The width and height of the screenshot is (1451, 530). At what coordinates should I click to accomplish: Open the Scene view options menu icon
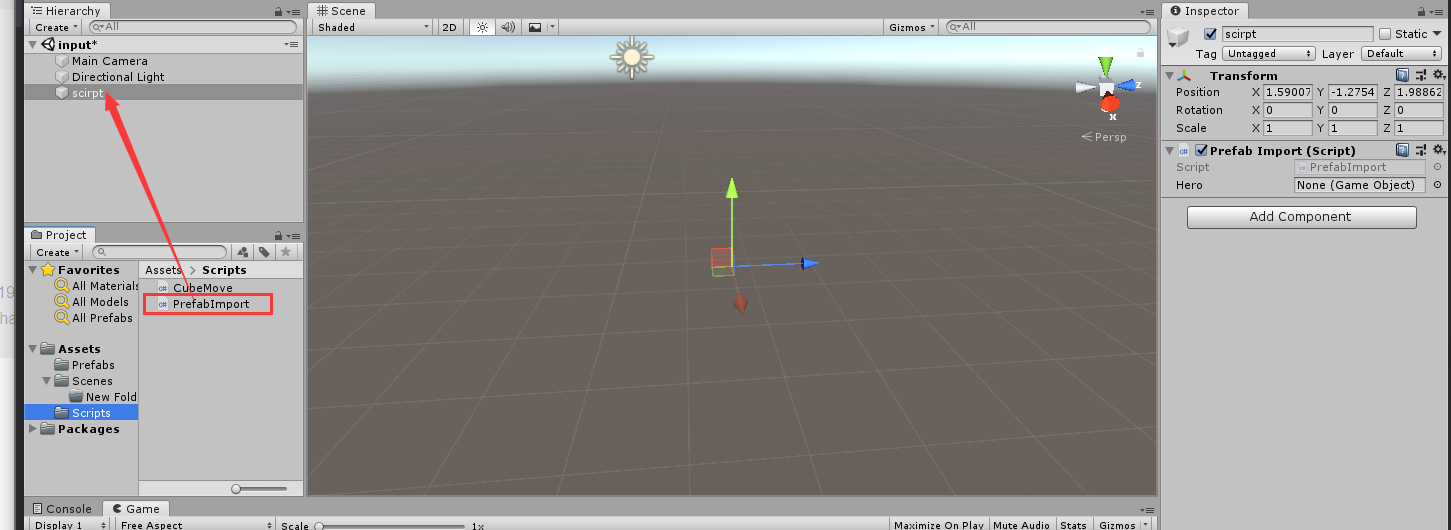1146,11
